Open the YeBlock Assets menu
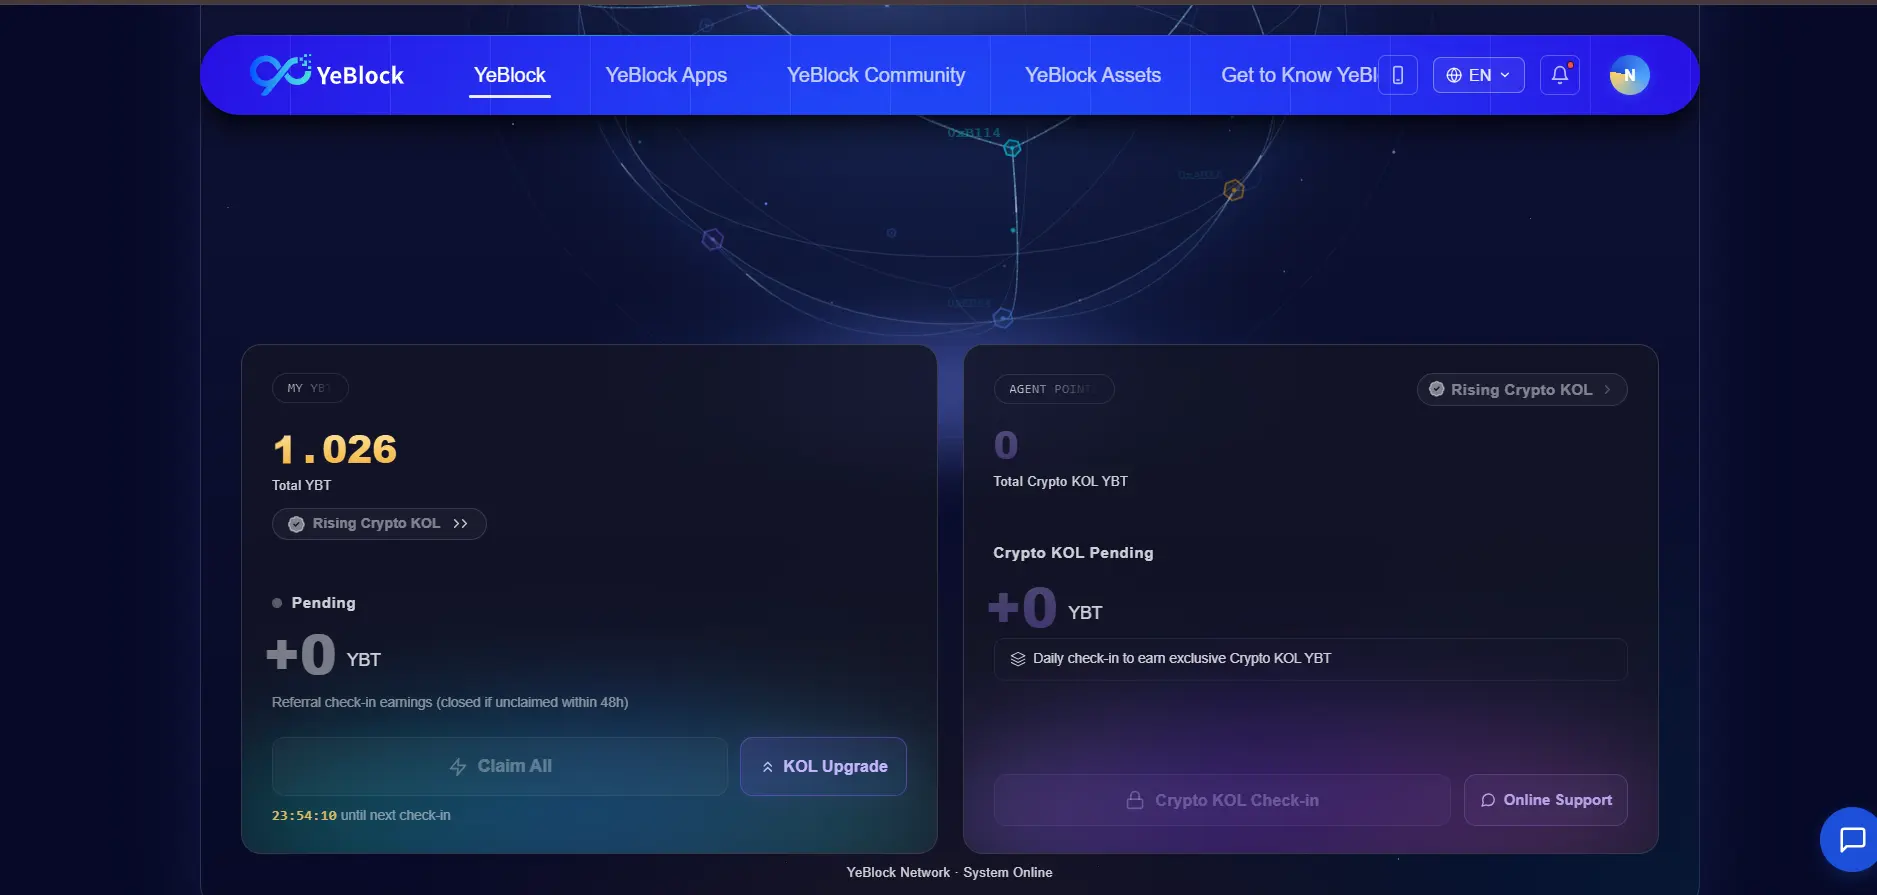 pyautogui.click(x=1093, y=75)
